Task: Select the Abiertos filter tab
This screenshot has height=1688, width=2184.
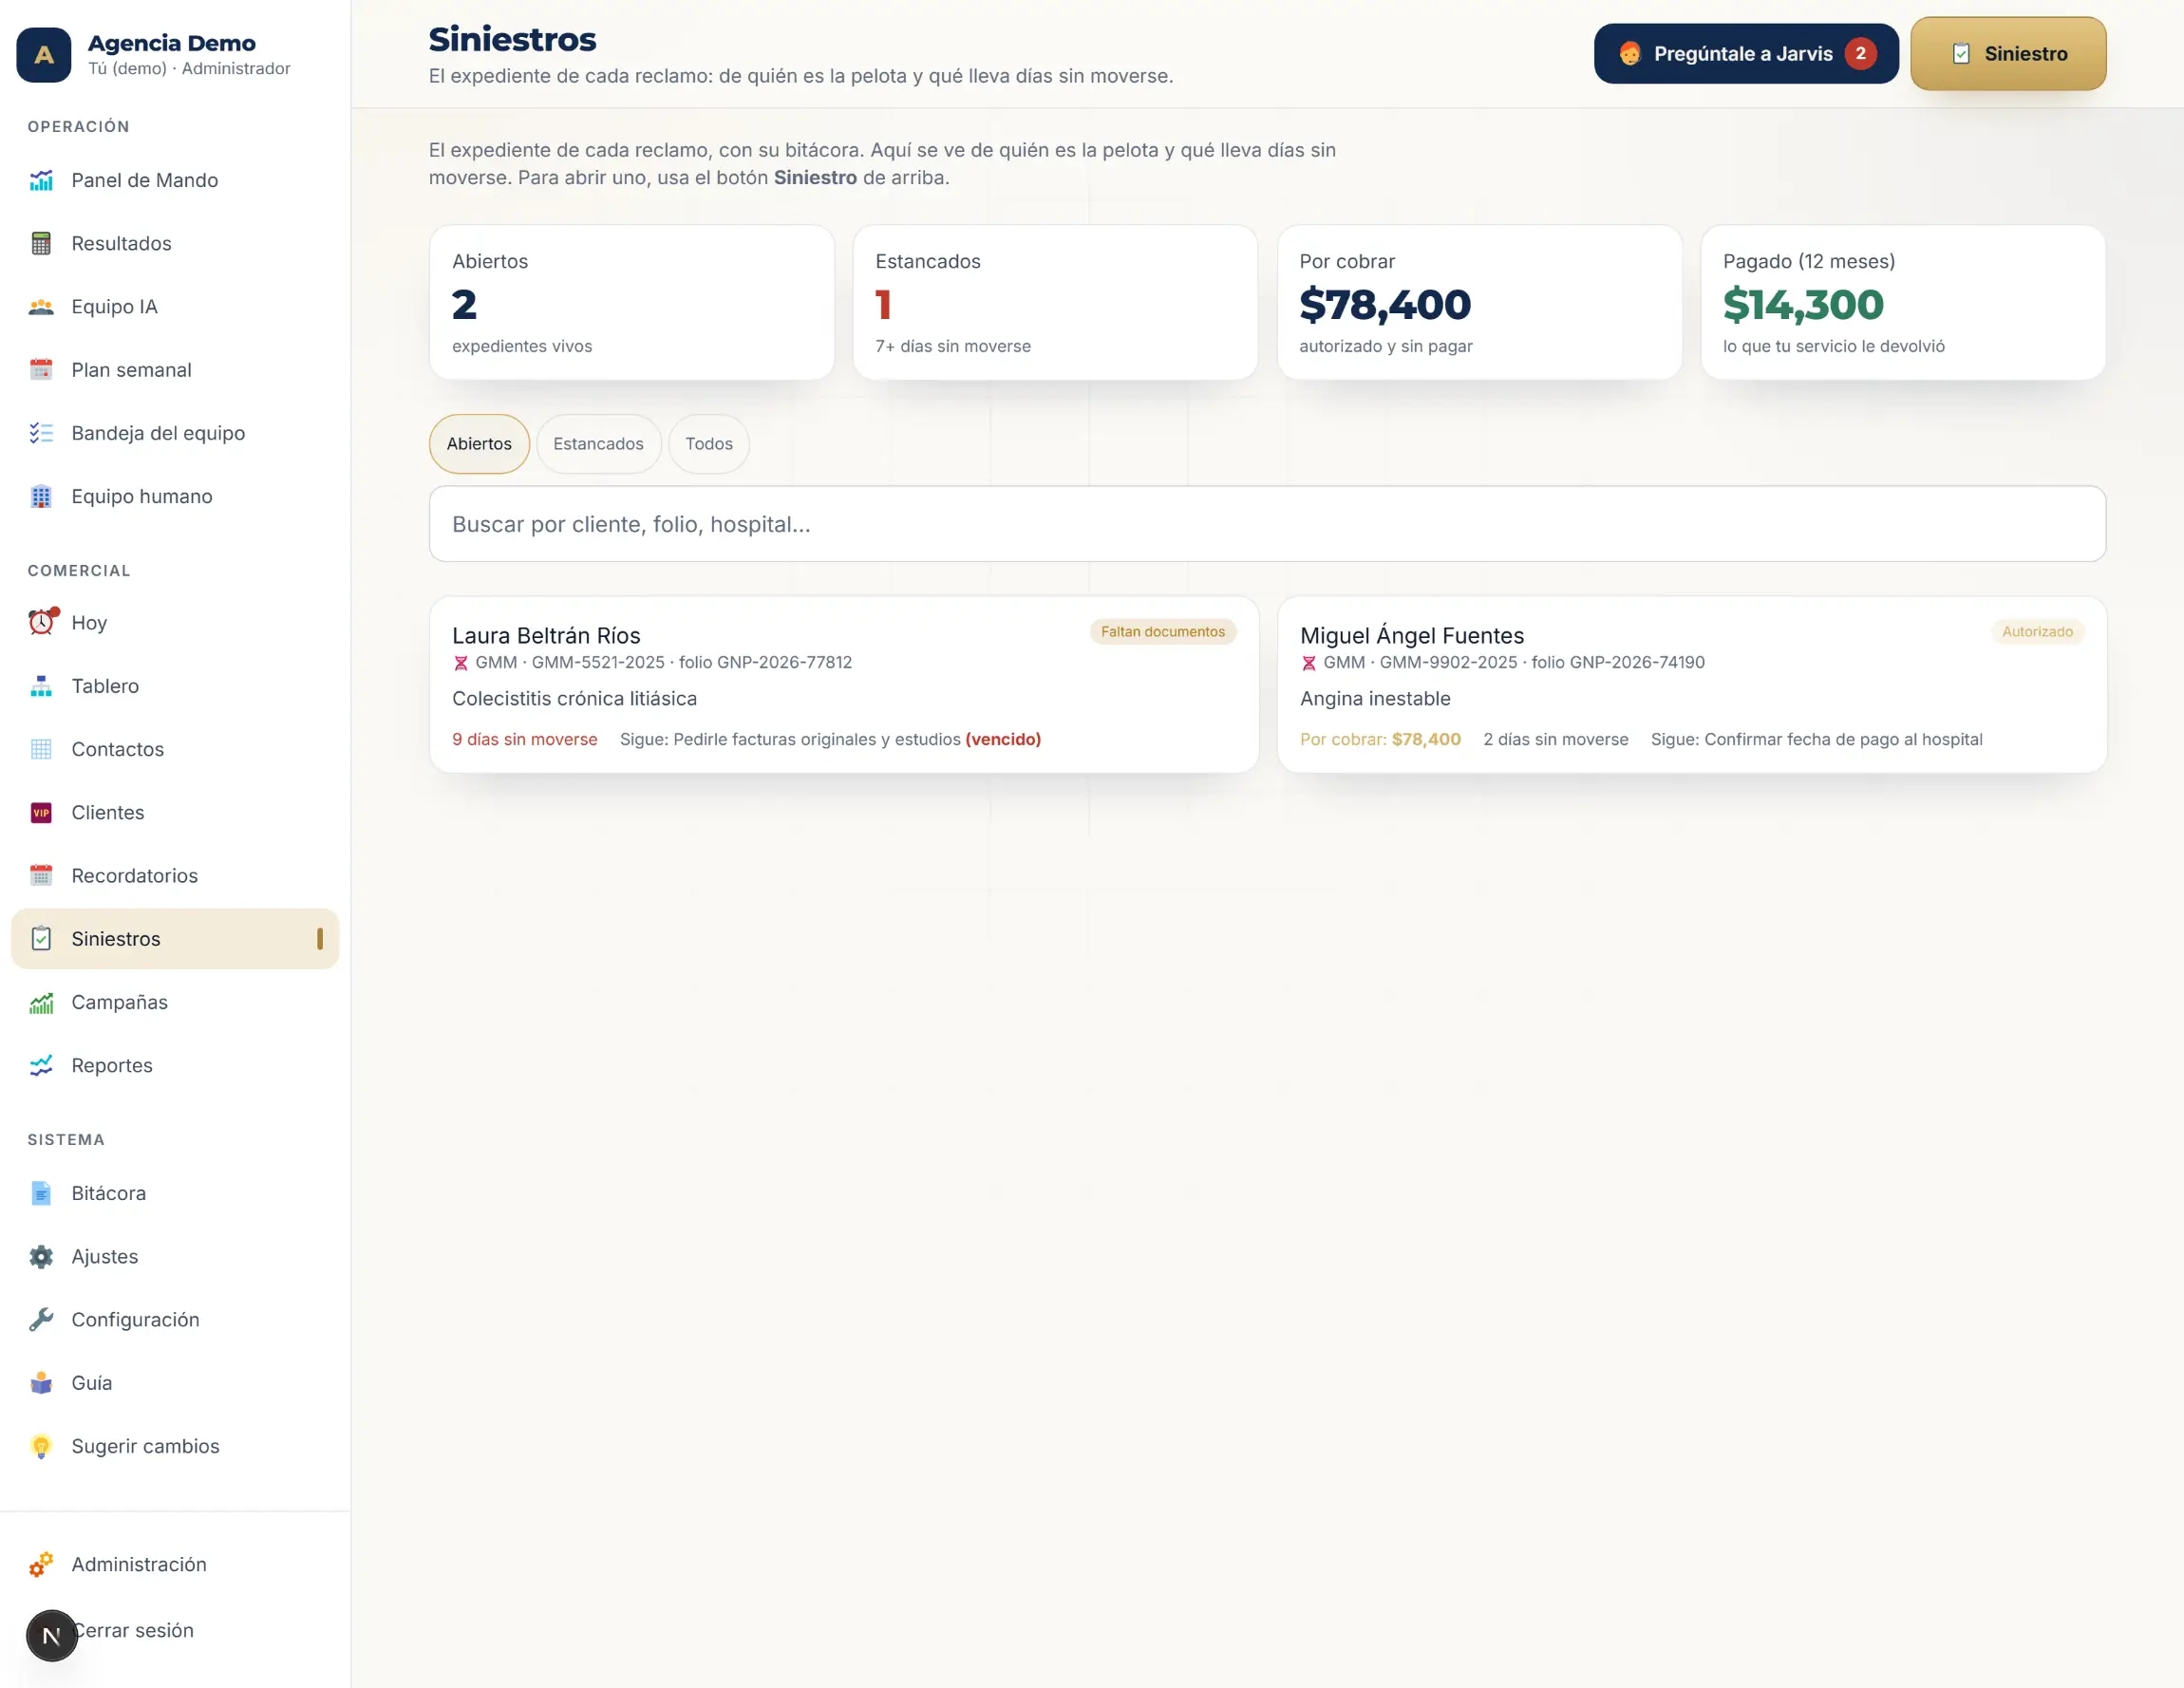Action: point(479,444)
